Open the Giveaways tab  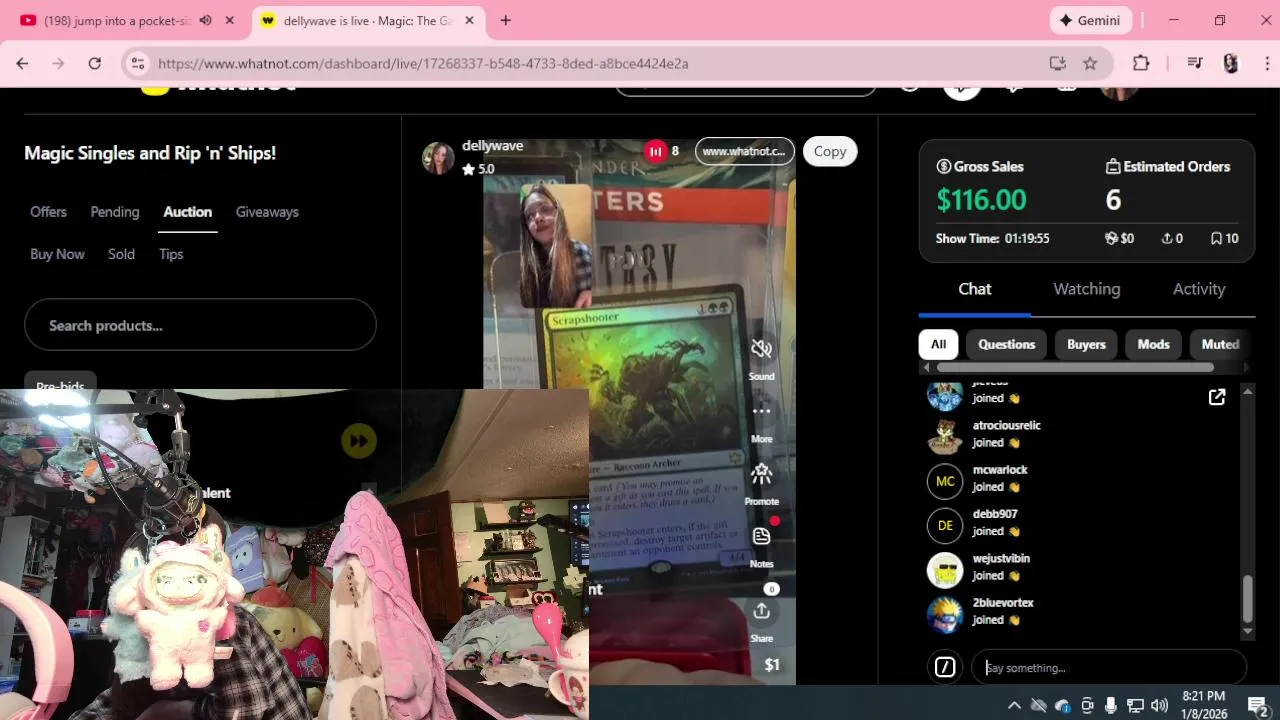pos(267,212)
